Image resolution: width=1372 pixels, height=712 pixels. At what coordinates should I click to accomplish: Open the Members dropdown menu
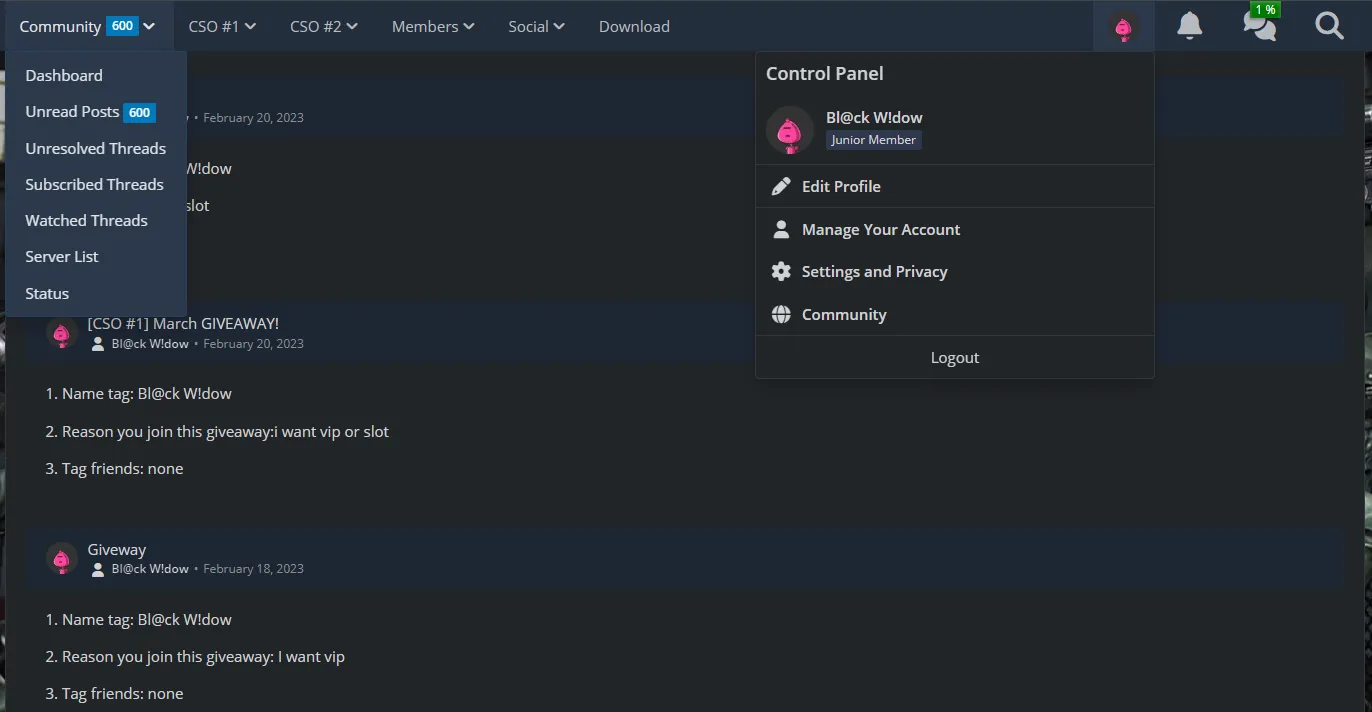coord(433,26)
